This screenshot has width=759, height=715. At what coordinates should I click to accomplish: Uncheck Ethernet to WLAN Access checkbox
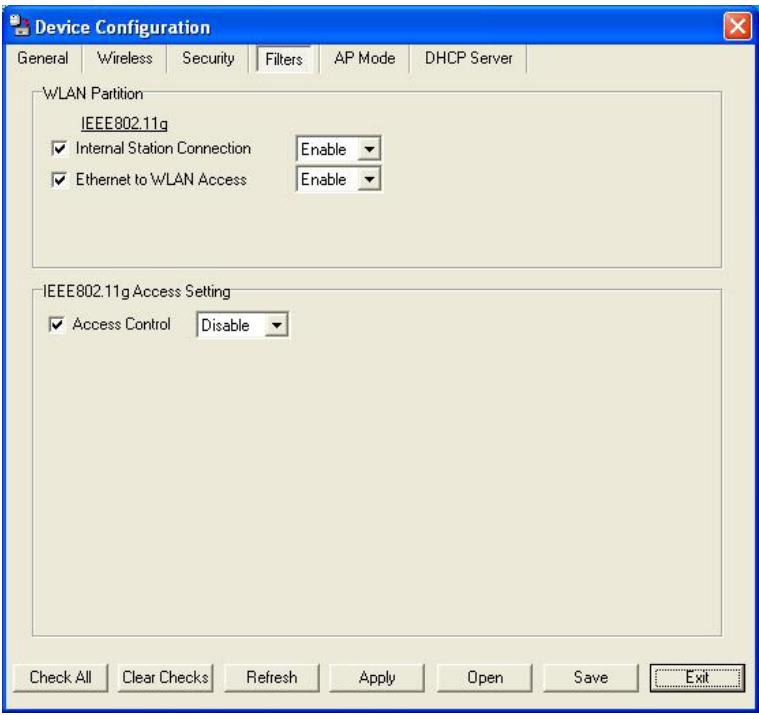(x=60, y=180)
